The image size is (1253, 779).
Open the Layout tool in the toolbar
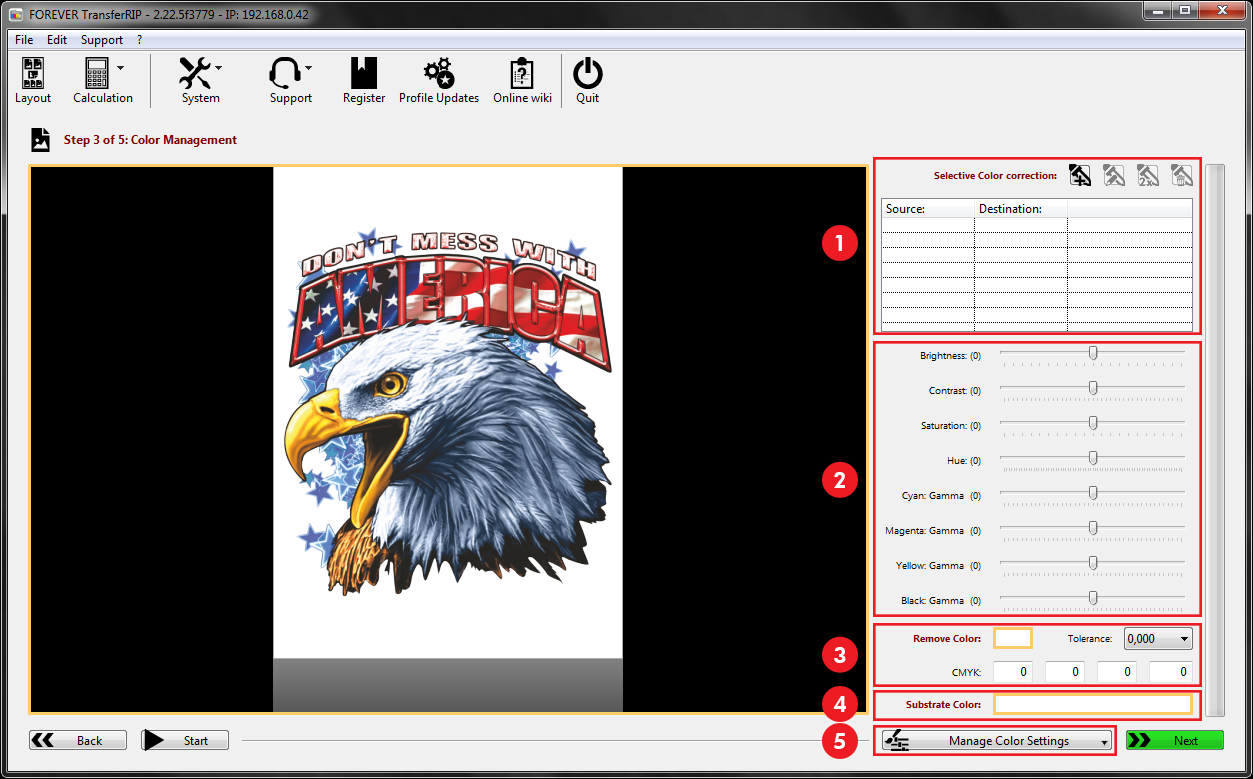(x=33, y=80)
